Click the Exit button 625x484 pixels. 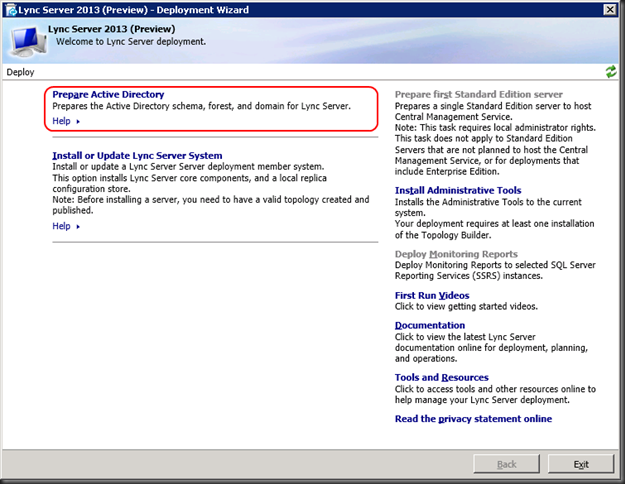click(x=581, y=464)
